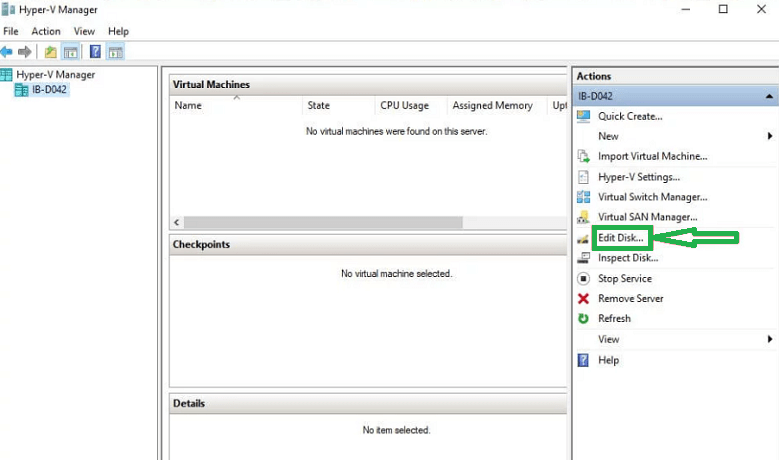This screenshot has height=460, width=779.
Task: Sort by the Assigned Memory column header
Action: click(x=497, y=105)
